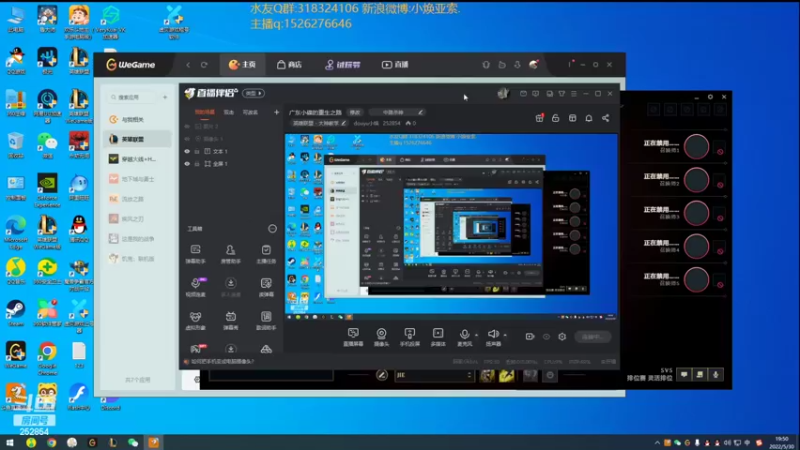Click the start streaming button

tap(593, 337)
